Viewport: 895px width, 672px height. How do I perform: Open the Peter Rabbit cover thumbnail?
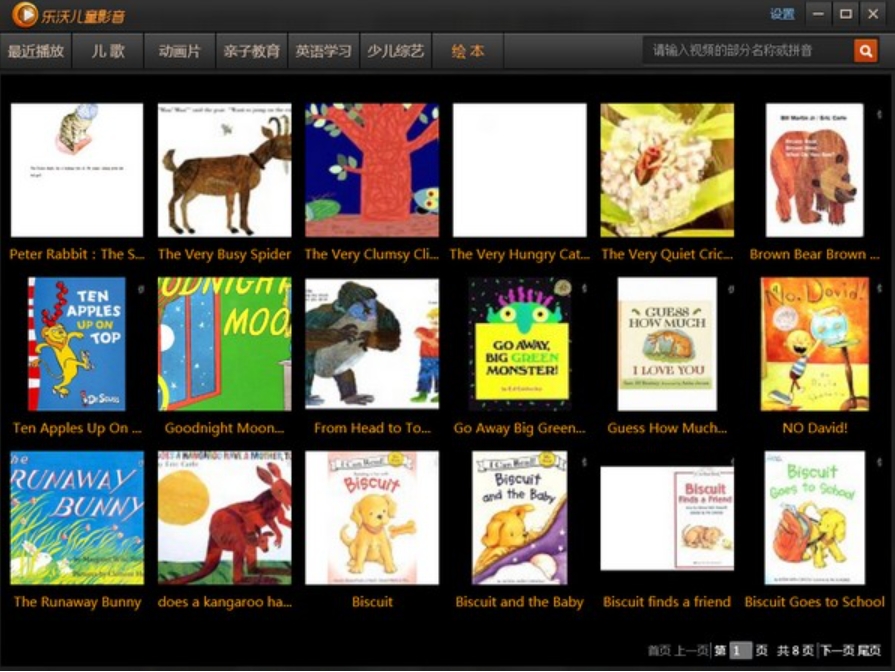pos(77,170)
